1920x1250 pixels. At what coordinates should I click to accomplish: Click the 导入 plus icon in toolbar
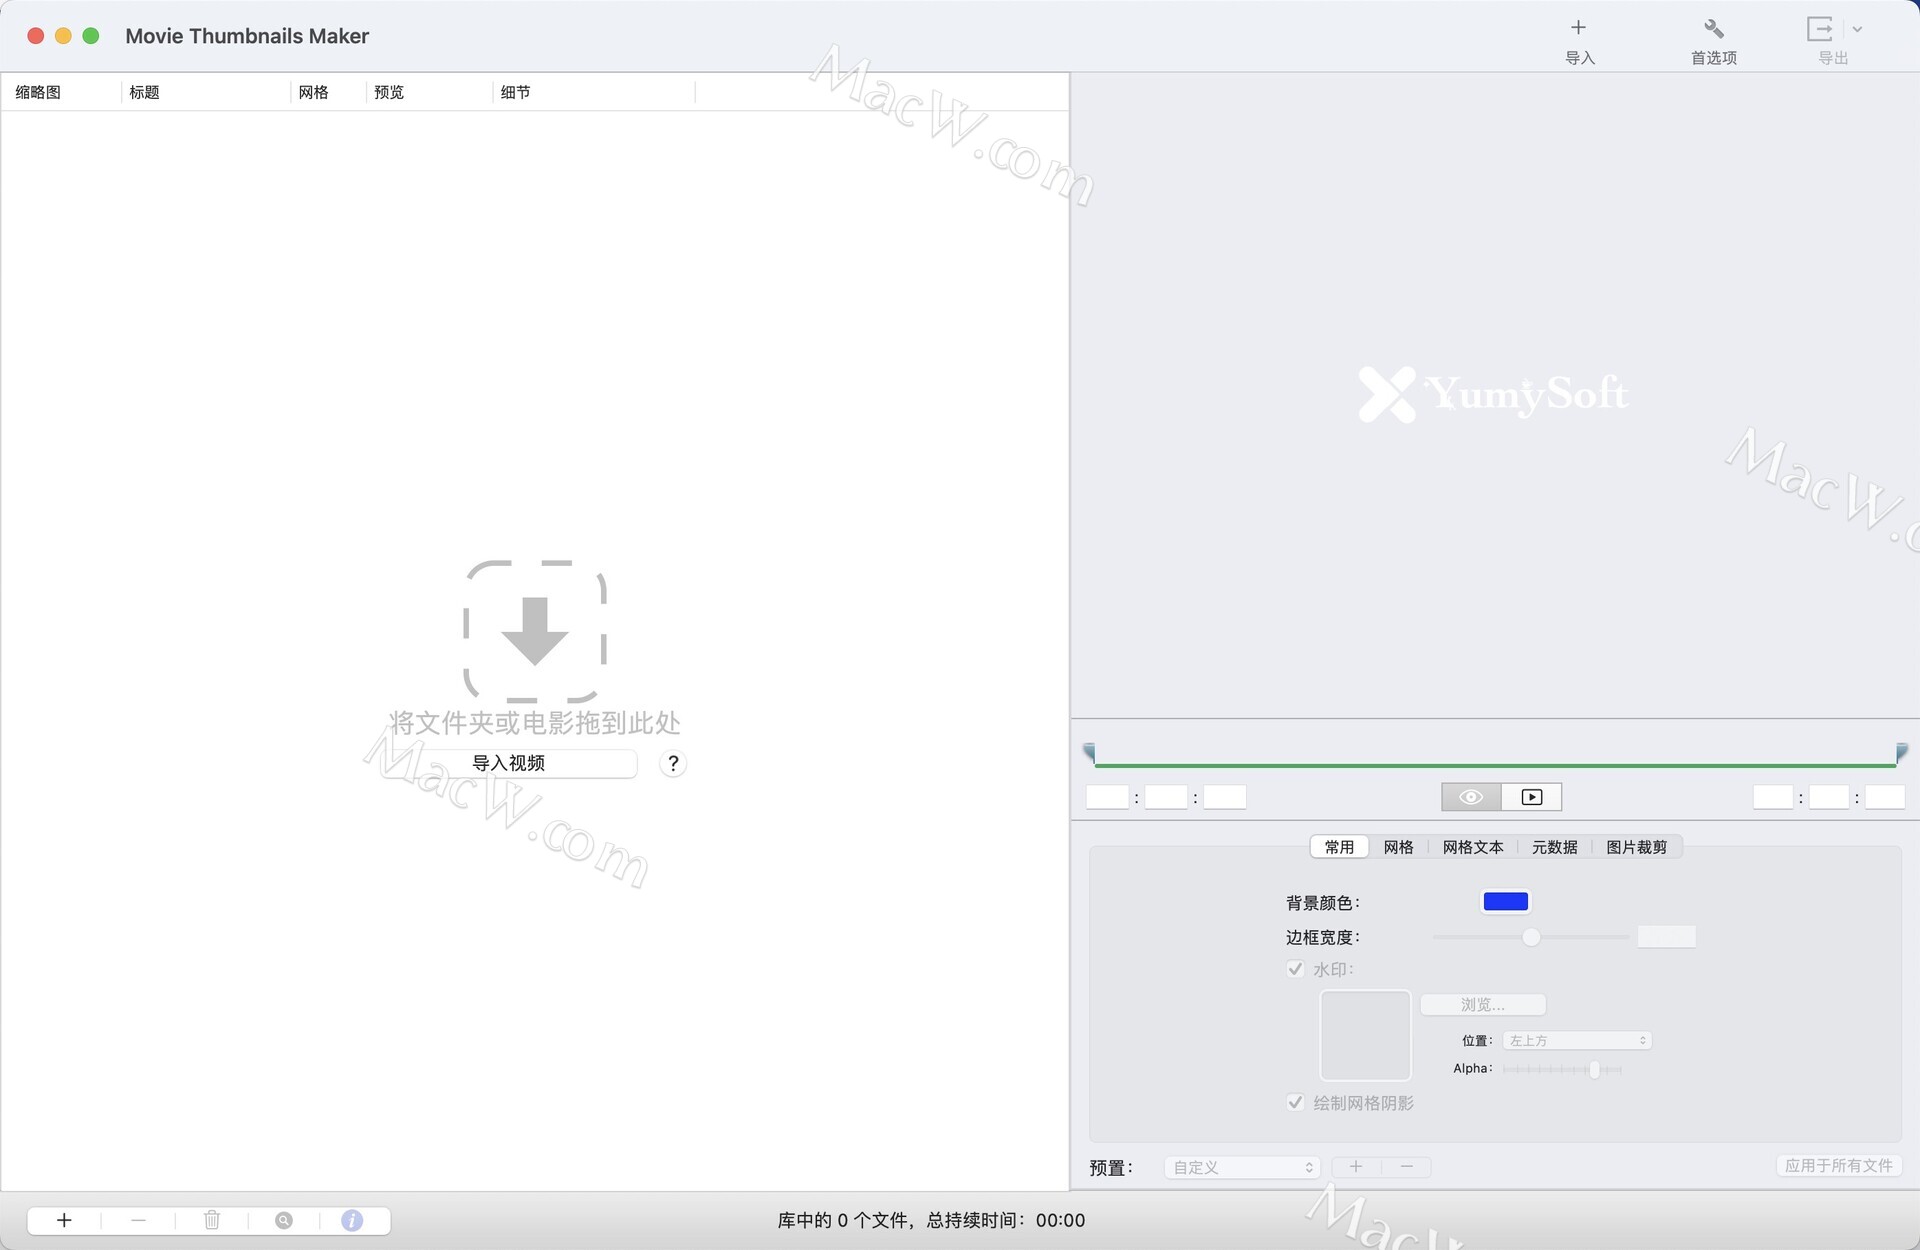tap(1578, 28)
